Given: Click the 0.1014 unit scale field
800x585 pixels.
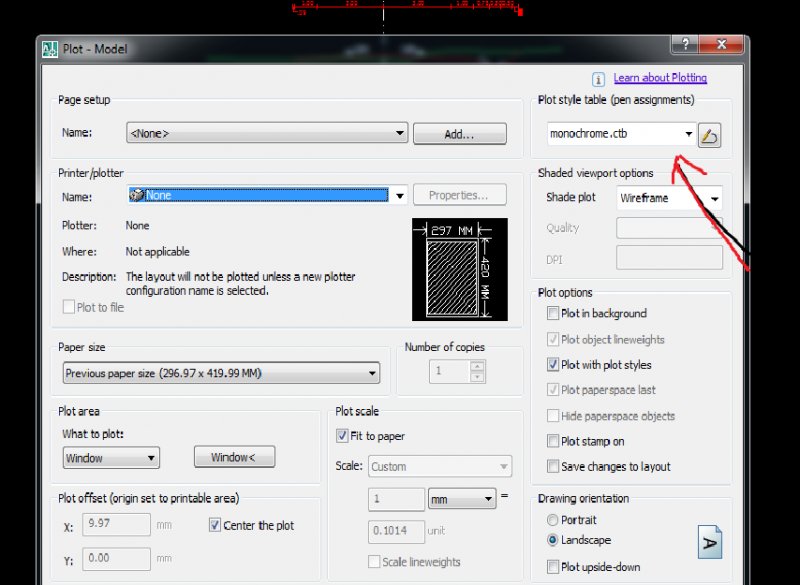Looking at the screenshot, I should point(396,531).
